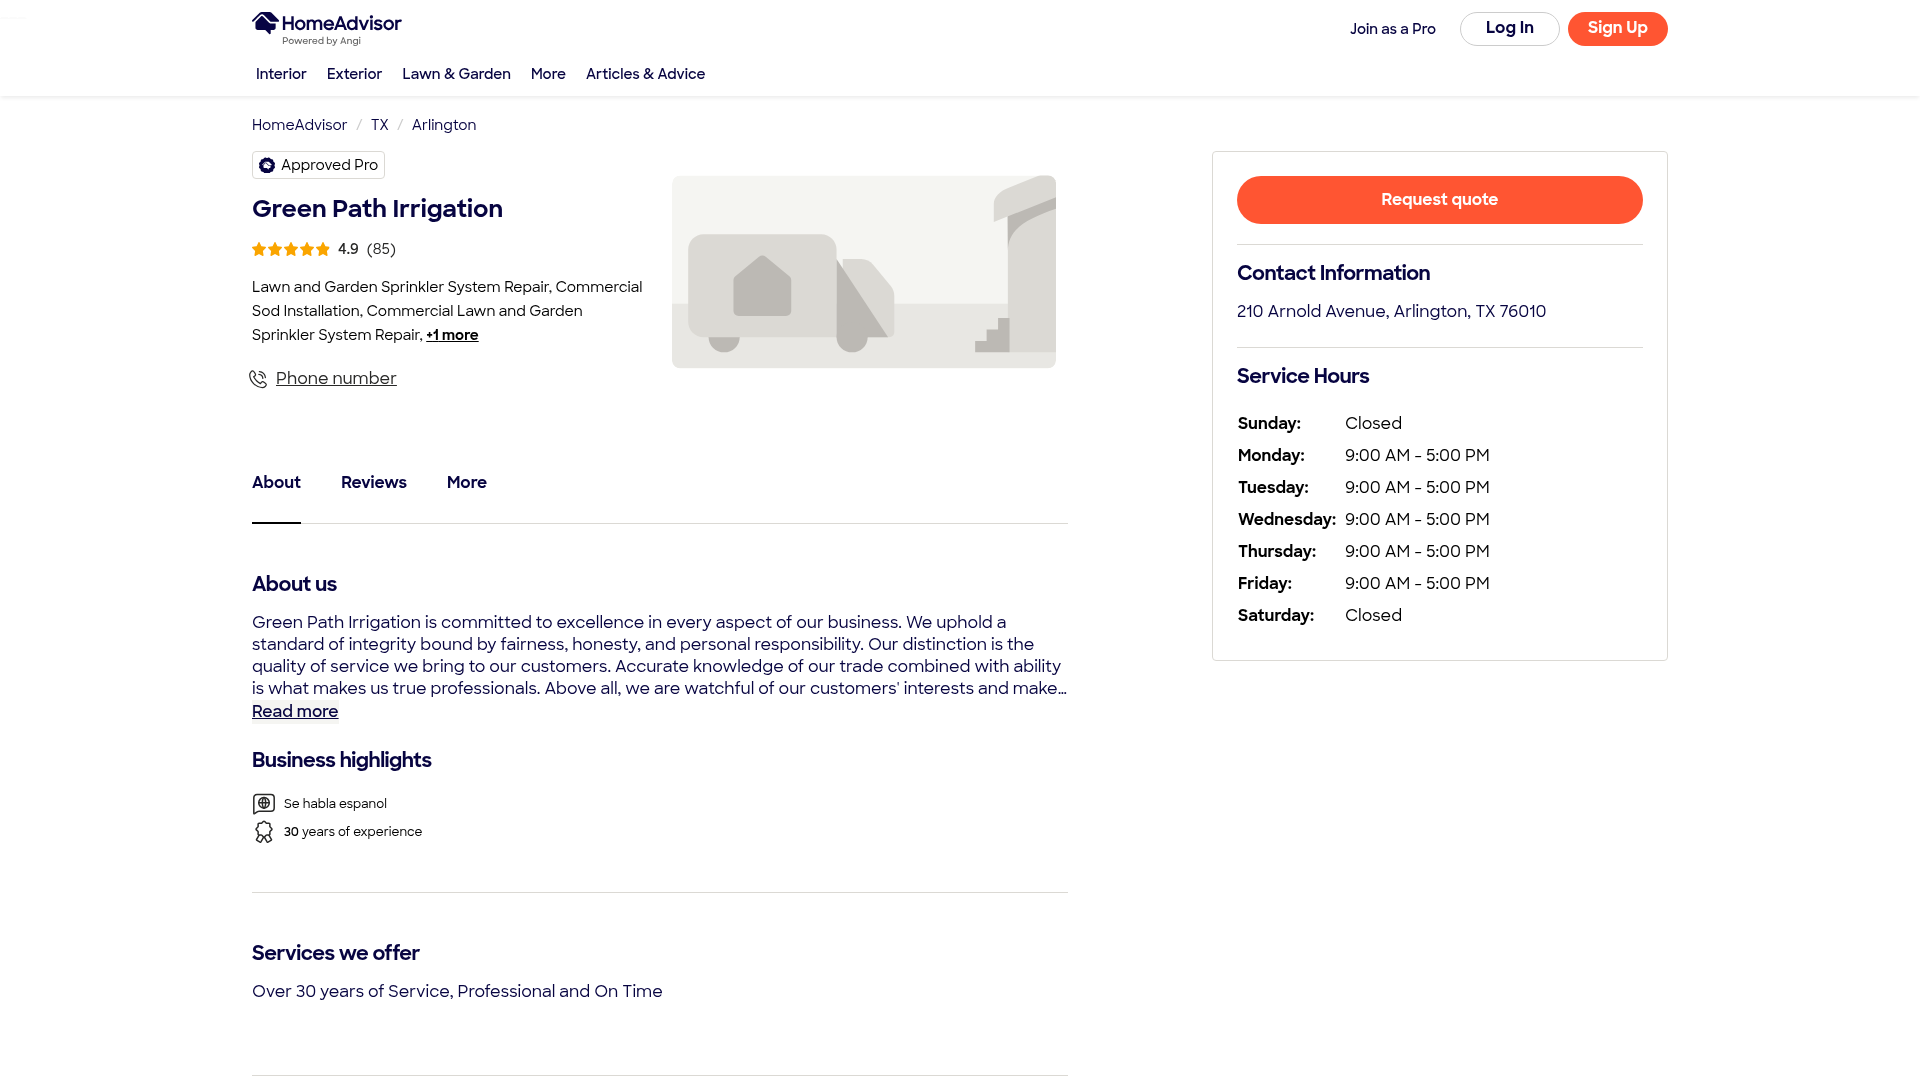Go to the Arlington breadcrumb link
The width and height of the screenshot is (1920, 1080).
point(444,126)
